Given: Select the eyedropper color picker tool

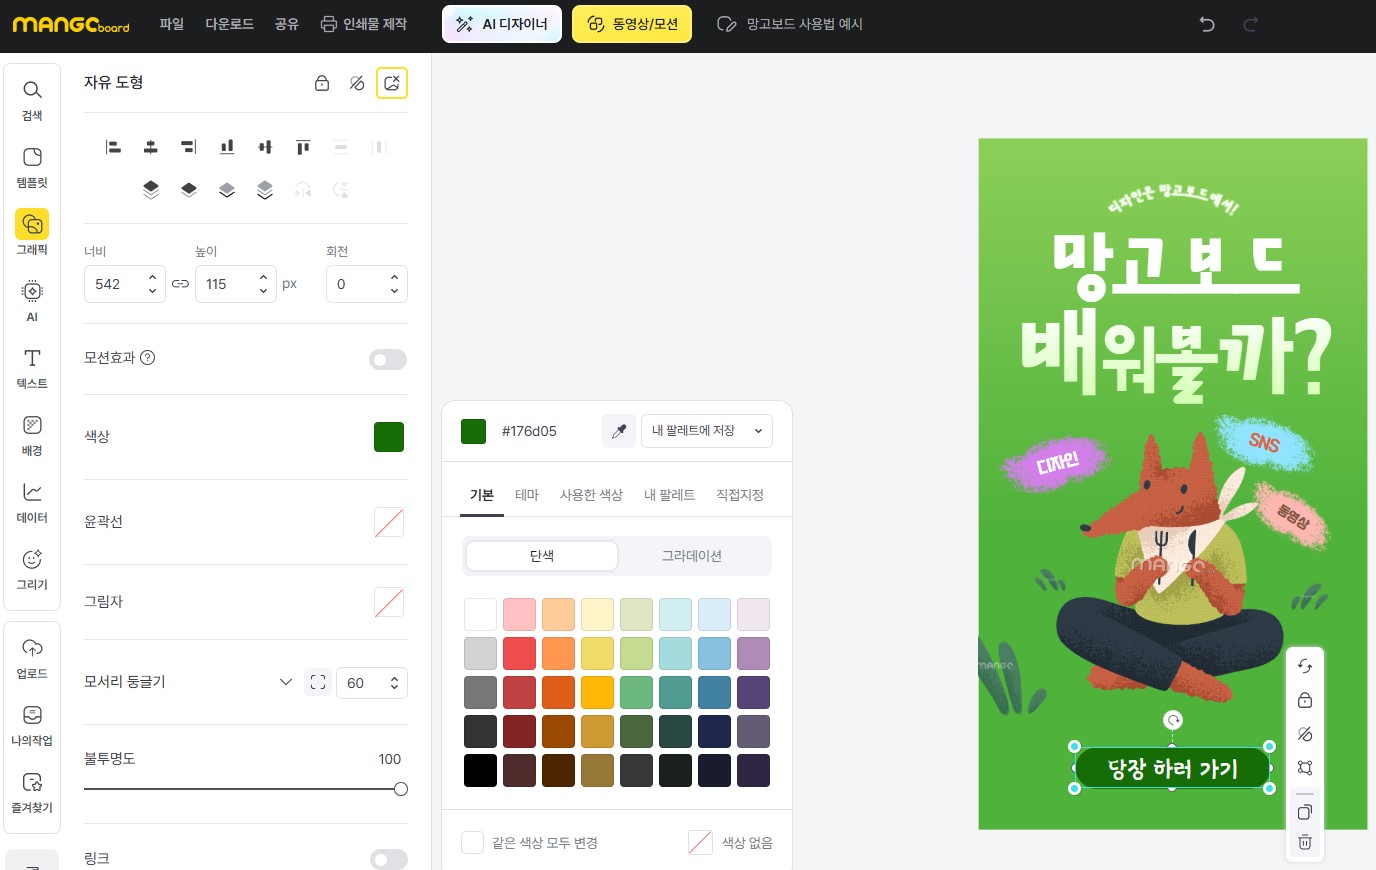Looking at the screenshot, I should (x=619, y=431).
